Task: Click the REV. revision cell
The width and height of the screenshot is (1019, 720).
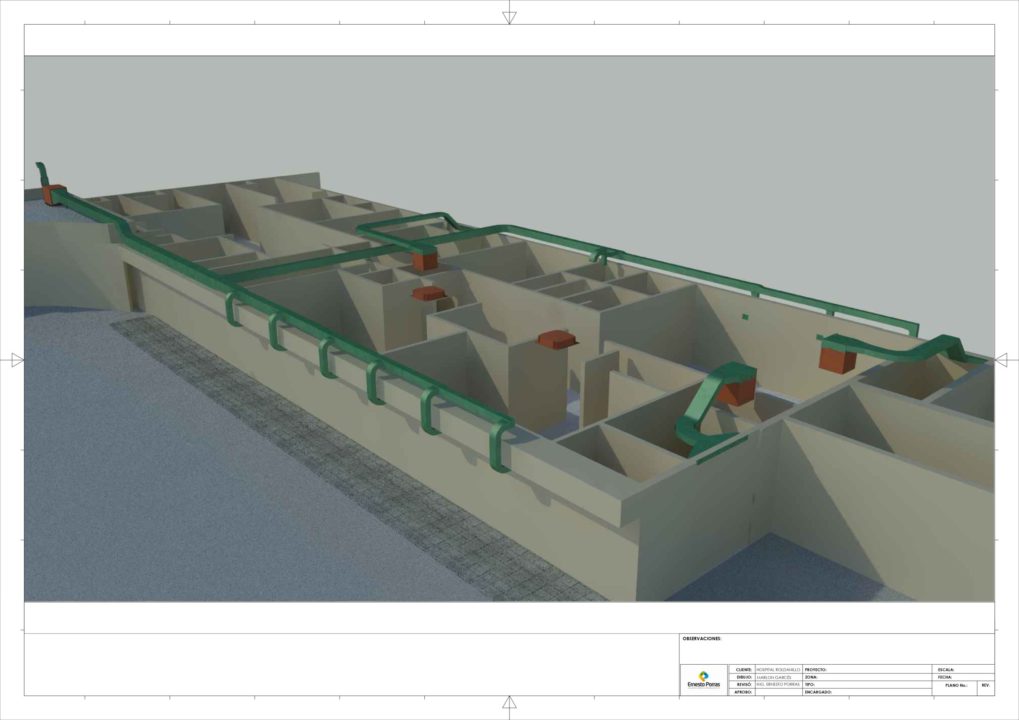Action: tap(986, 686)
